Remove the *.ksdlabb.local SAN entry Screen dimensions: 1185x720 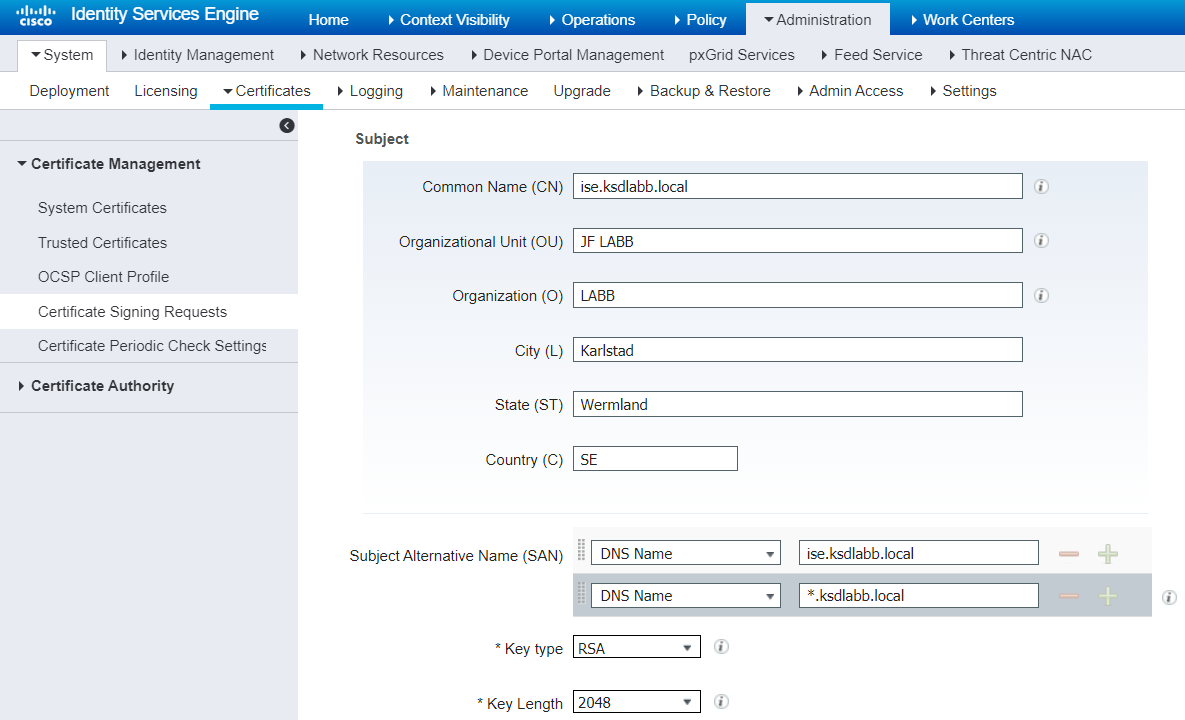pos(1069,596)
